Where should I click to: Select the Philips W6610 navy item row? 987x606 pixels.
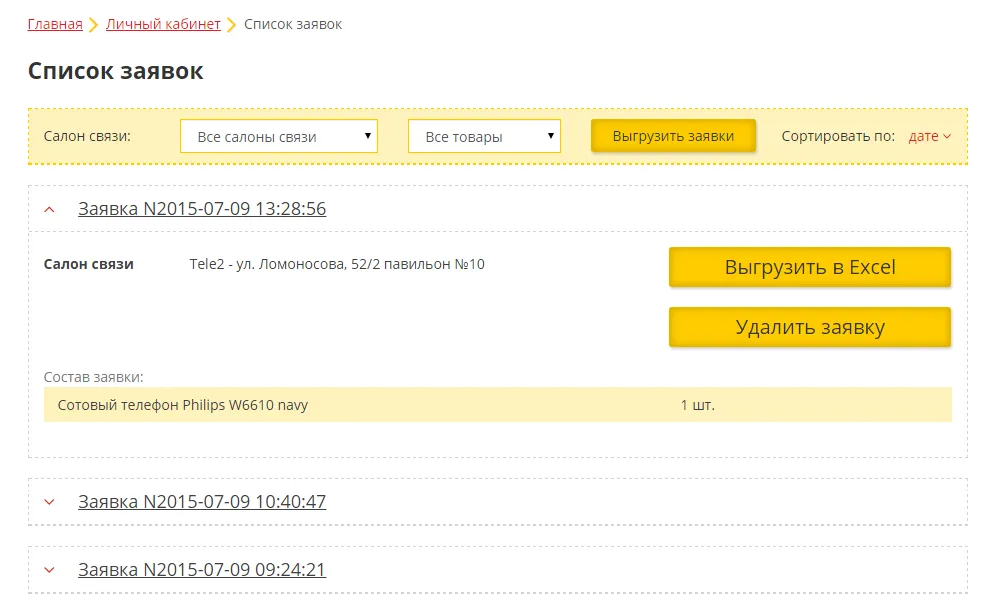(x=183, y=405)
